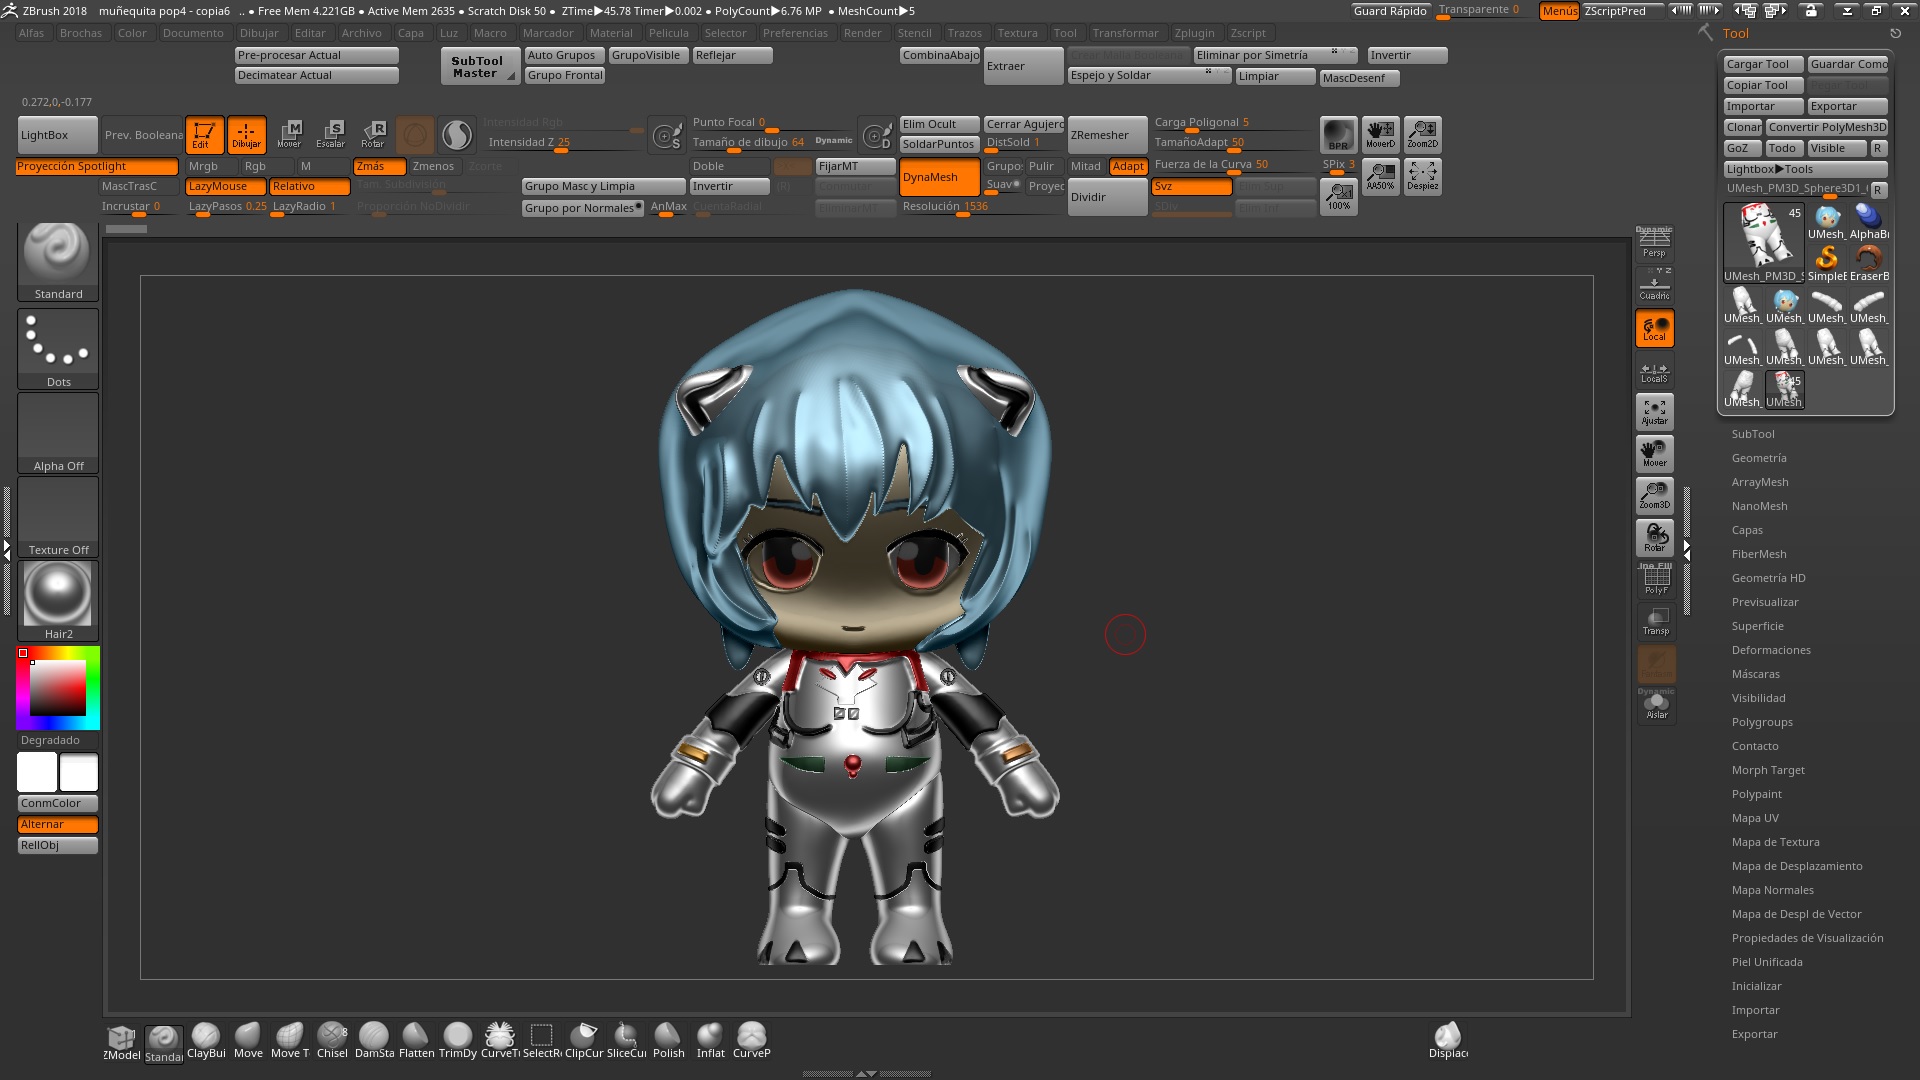Open the Archivo menu
This screenshot has height=1080, width=1920.
(362, 33)
